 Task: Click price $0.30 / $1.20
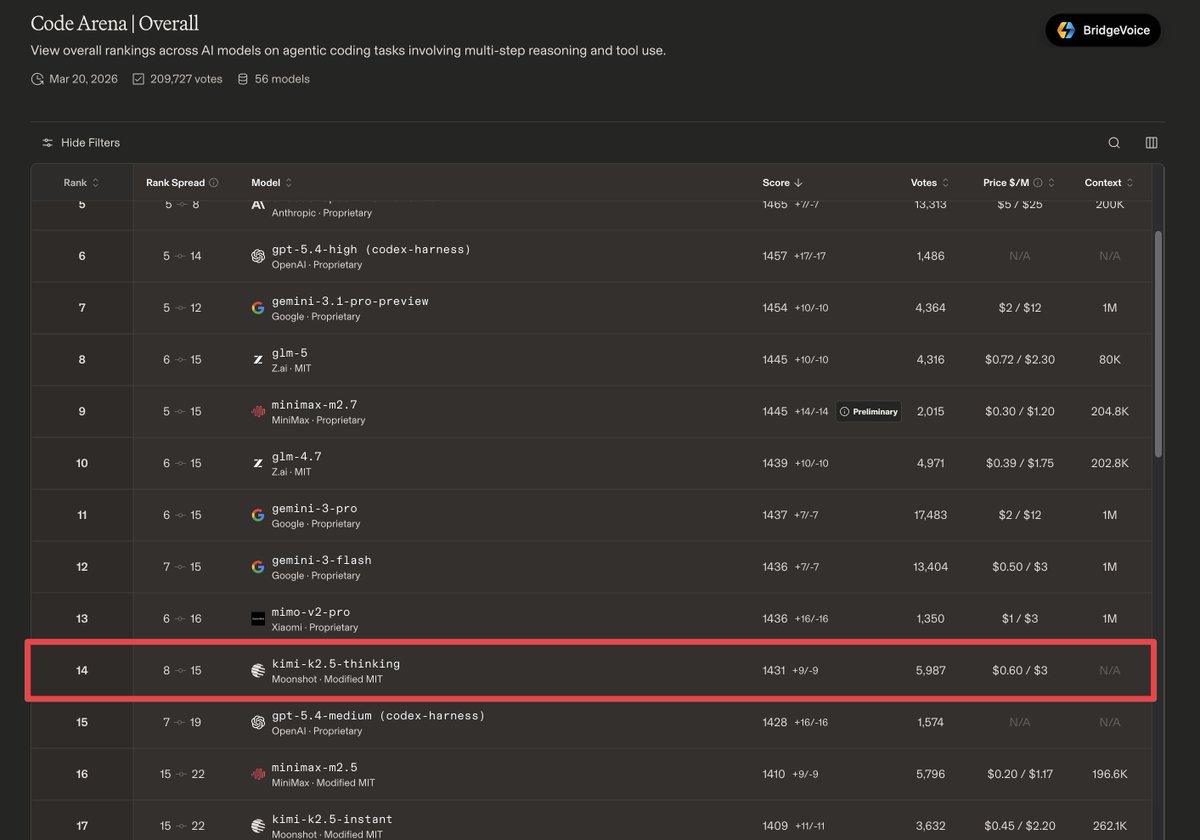pyautogui.click(x=1020, y=411)
